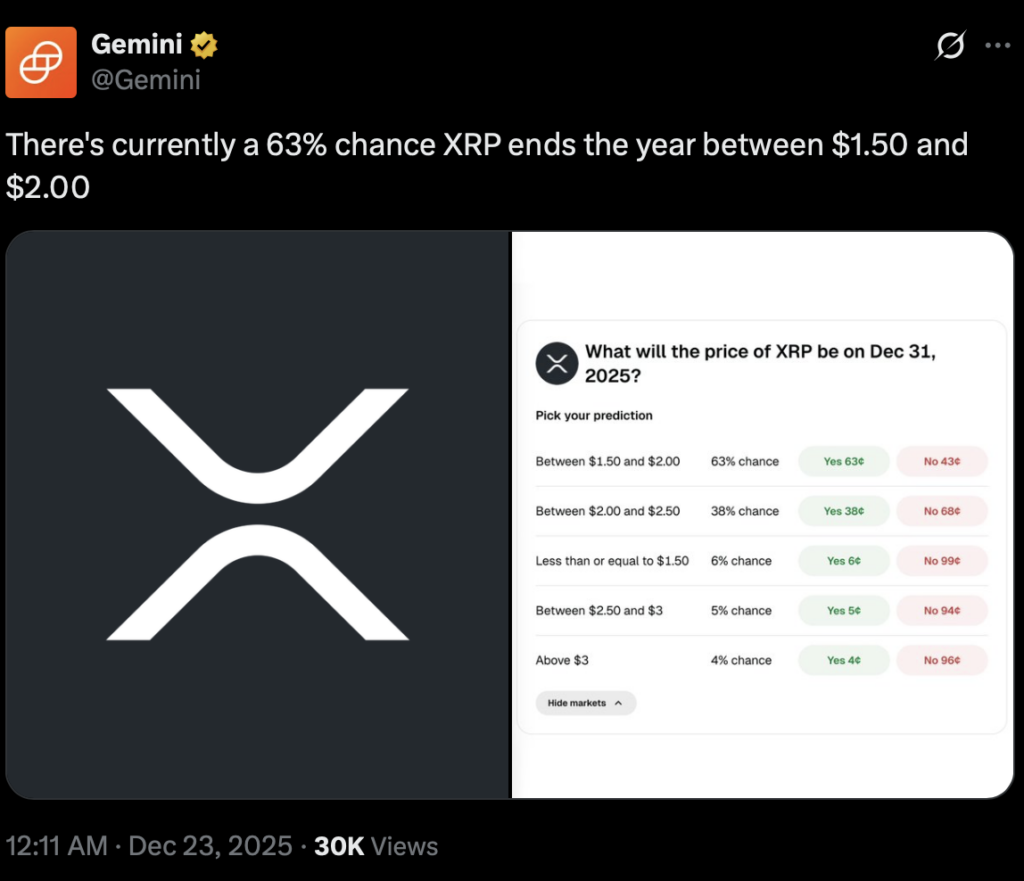Select Yes 63¢ for Between $1.50 and $2.00

[843, 461]
